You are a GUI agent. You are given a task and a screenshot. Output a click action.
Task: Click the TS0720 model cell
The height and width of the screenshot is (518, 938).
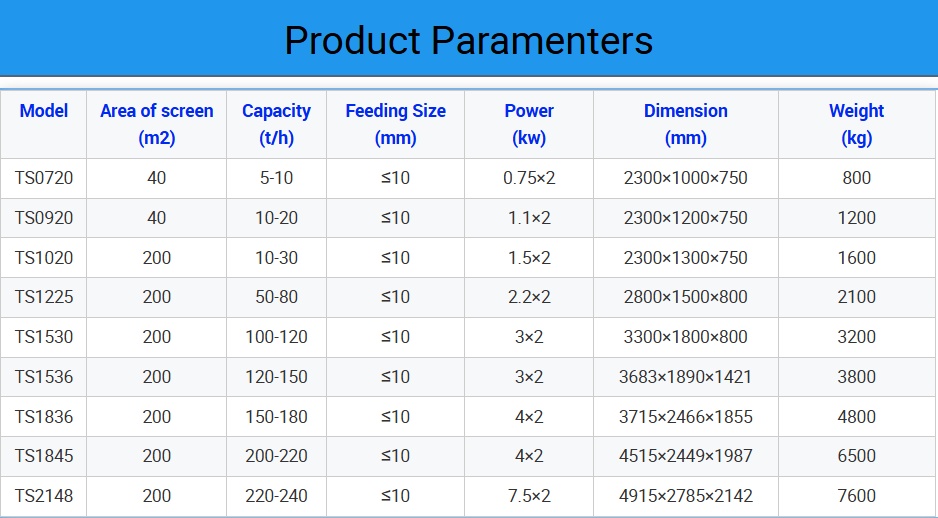click(x=44, y=178)
